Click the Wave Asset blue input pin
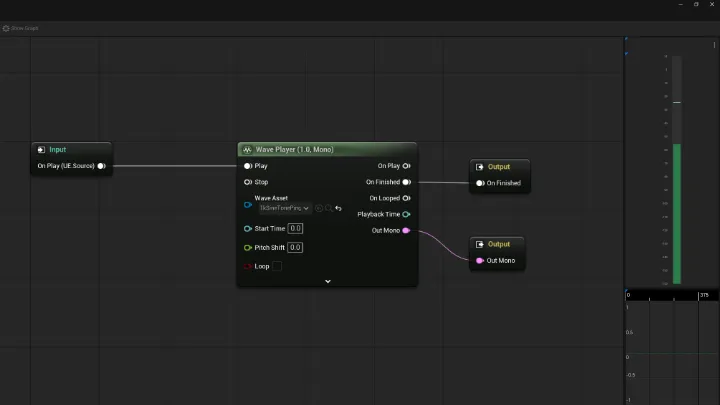This screenshot has height=405, width=720. pos(248,205)
